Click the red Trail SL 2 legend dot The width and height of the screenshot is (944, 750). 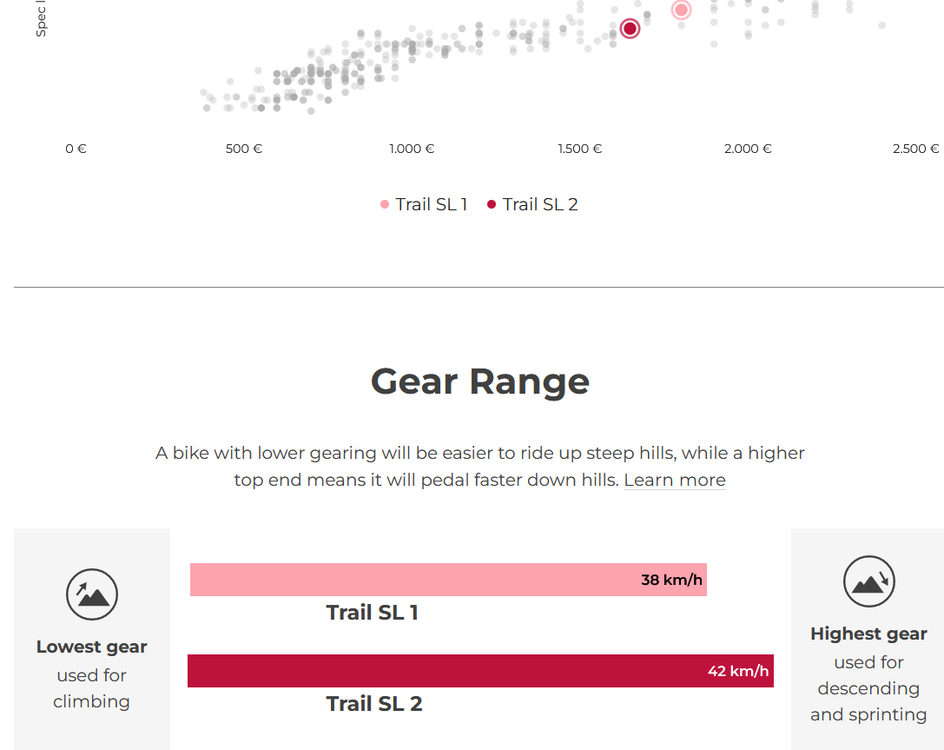click(491, 205)
